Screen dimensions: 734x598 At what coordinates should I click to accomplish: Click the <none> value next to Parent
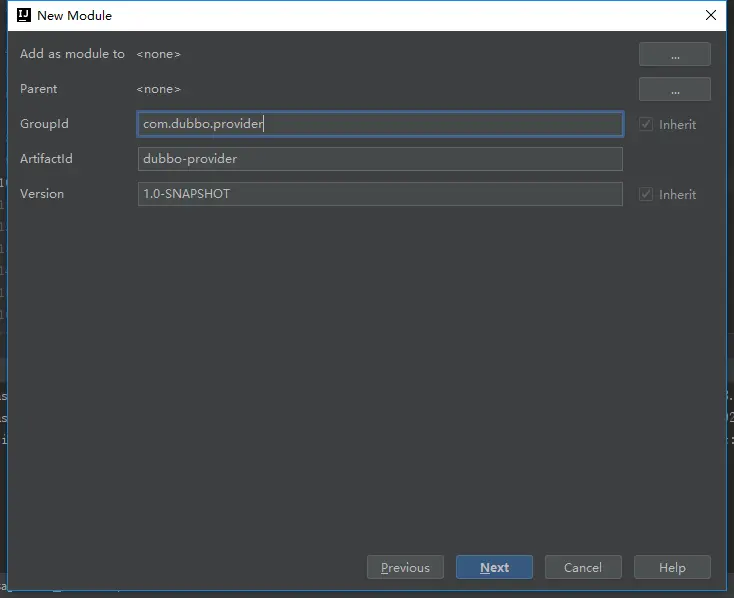(x=159, y=89)
